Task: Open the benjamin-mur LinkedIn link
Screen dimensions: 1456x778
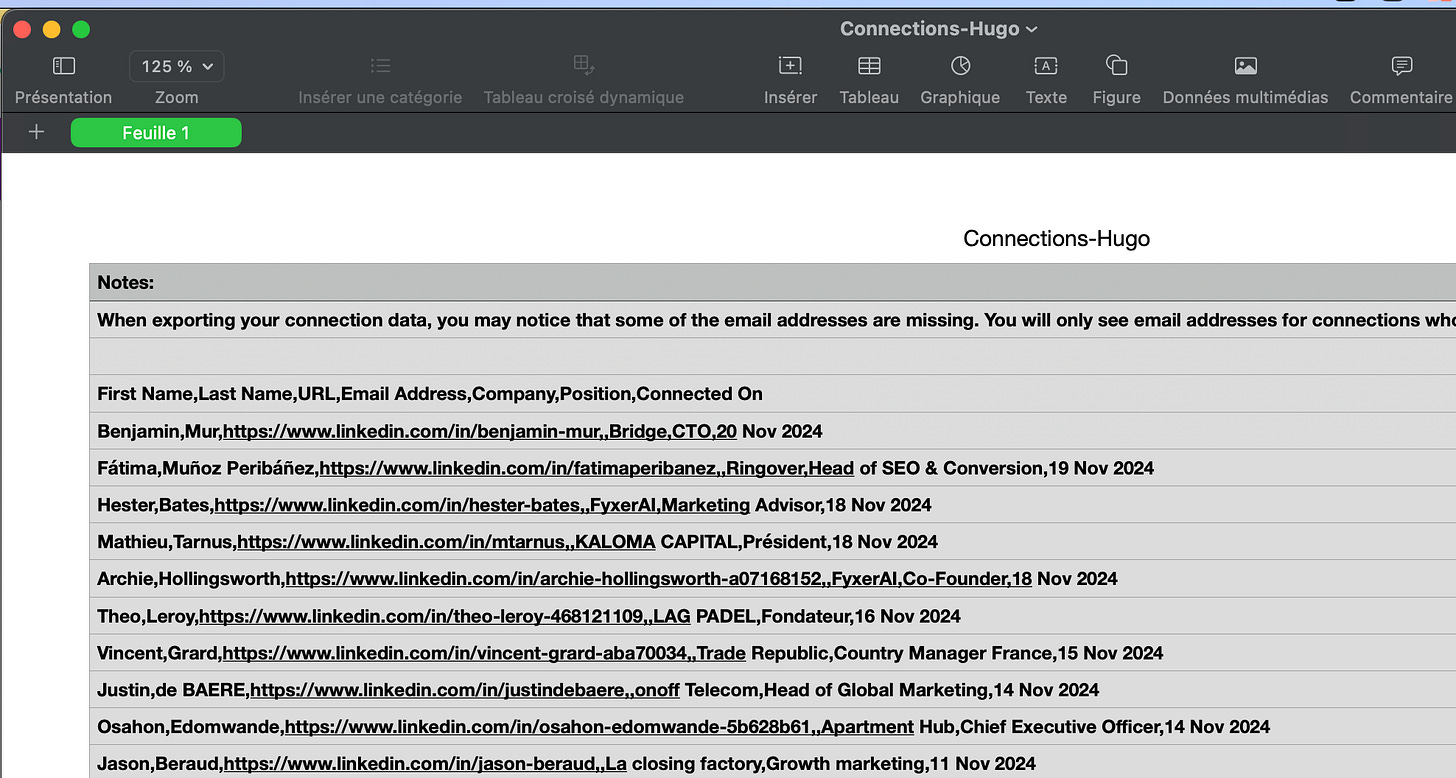Action: tap(480, 432)
